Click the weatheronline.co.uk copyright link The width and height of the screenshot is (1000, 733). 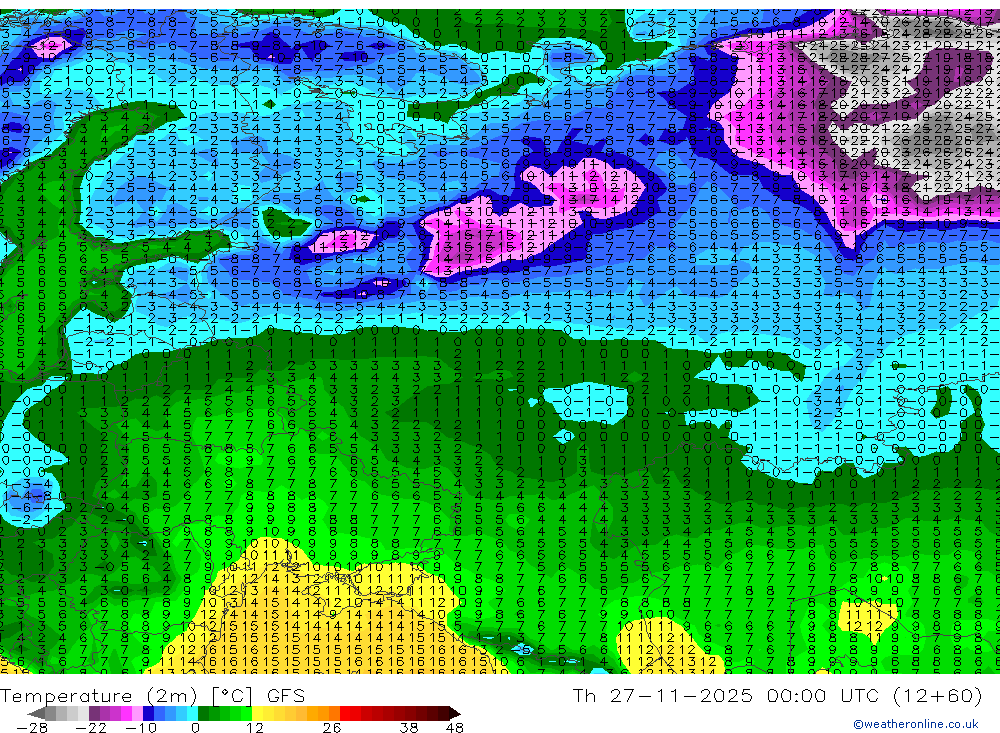point(915,724)
